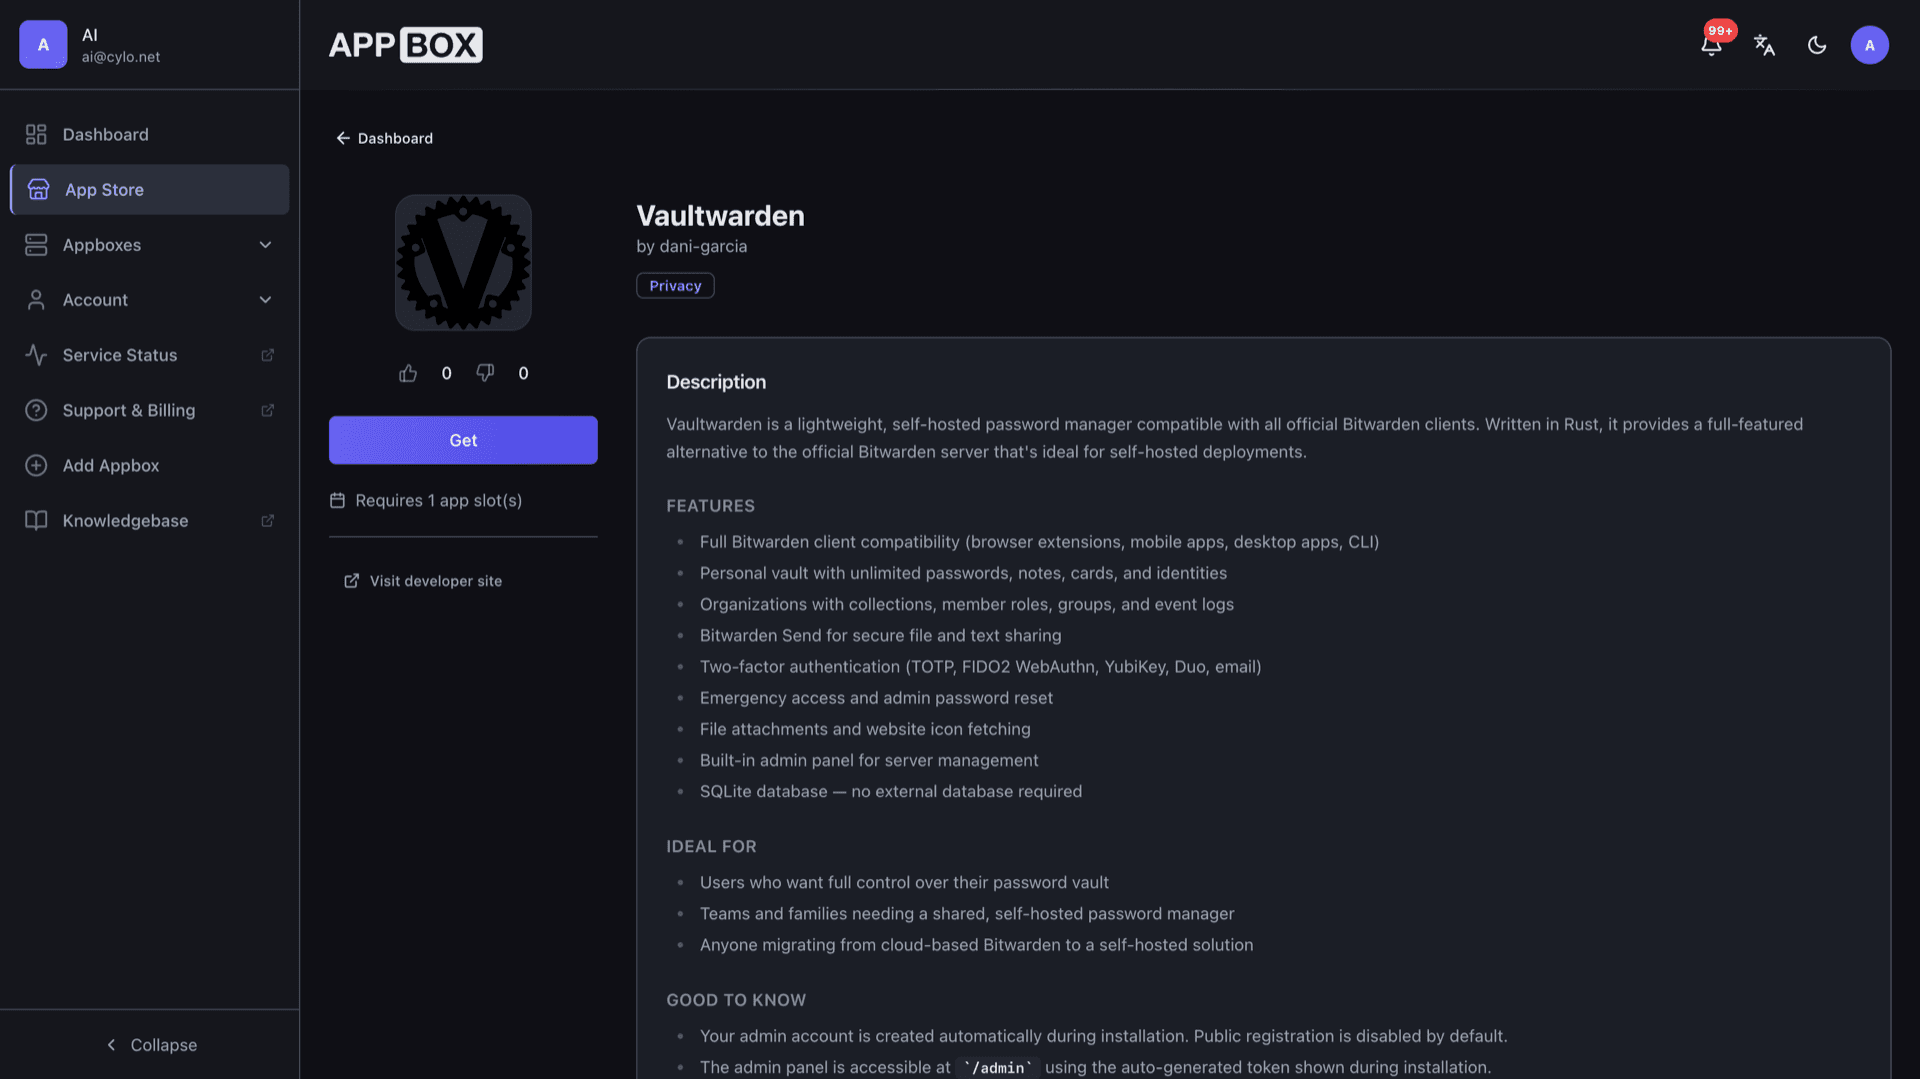
Task: Expand the Account chevron
Action: coord(265,300)
